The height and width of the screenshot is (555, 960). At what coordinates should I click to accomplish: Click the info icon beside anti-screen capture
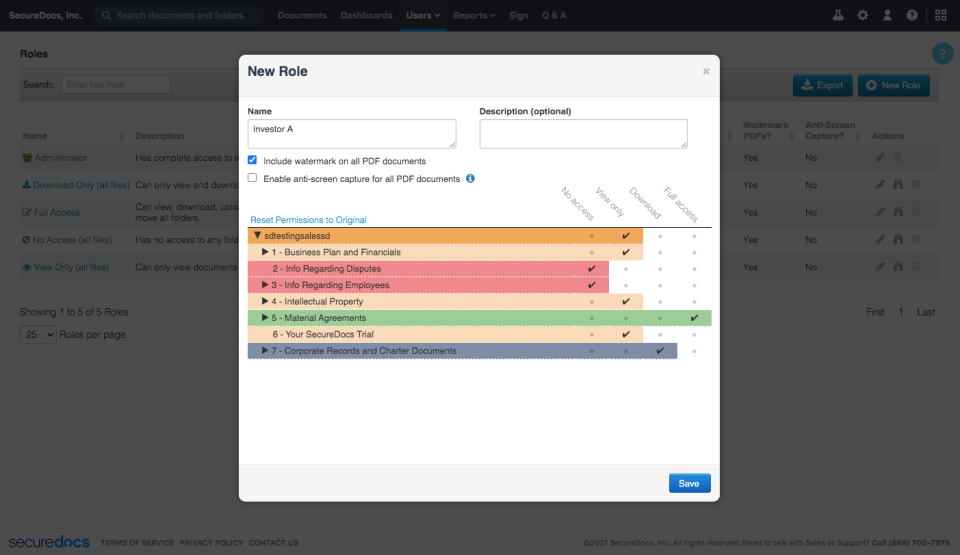470,179
